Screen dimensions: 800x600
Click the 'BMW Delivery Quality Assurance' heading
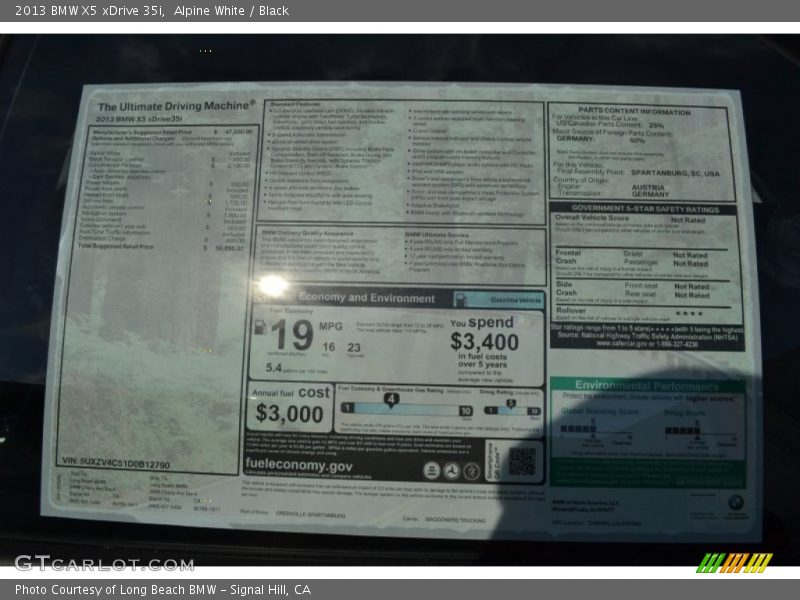pyautogui.click(x=307, y=233)
